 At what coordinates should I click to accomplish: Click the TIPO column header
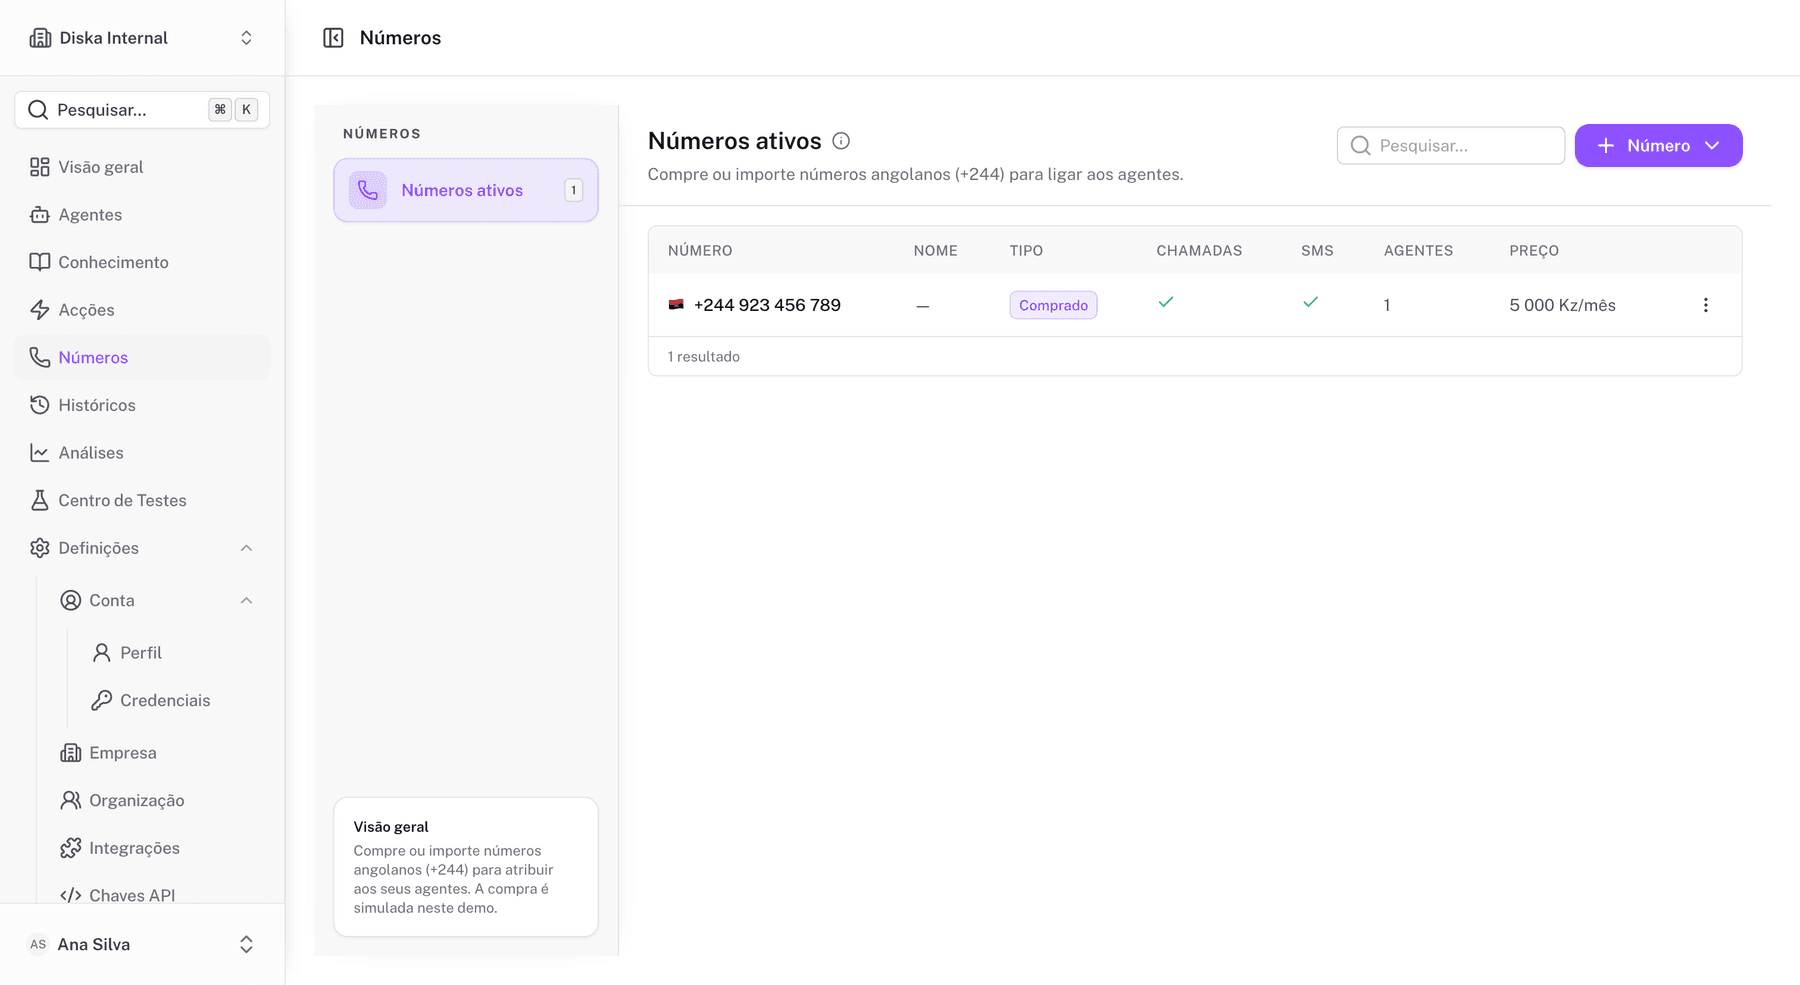coord(1026,251)
